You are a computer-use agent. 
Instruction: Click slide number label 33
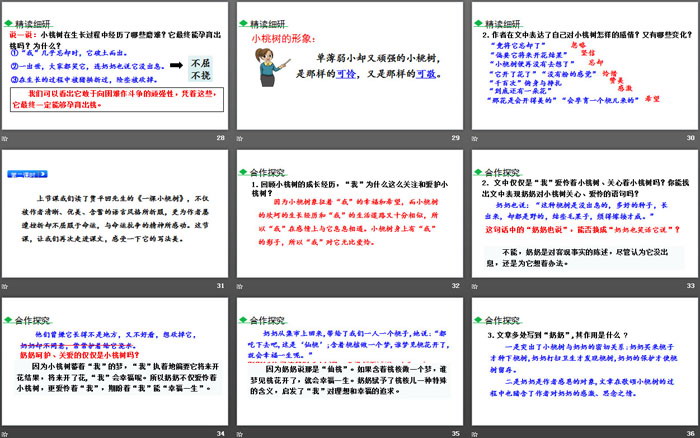pyautogui.click(x=691, y=285)
